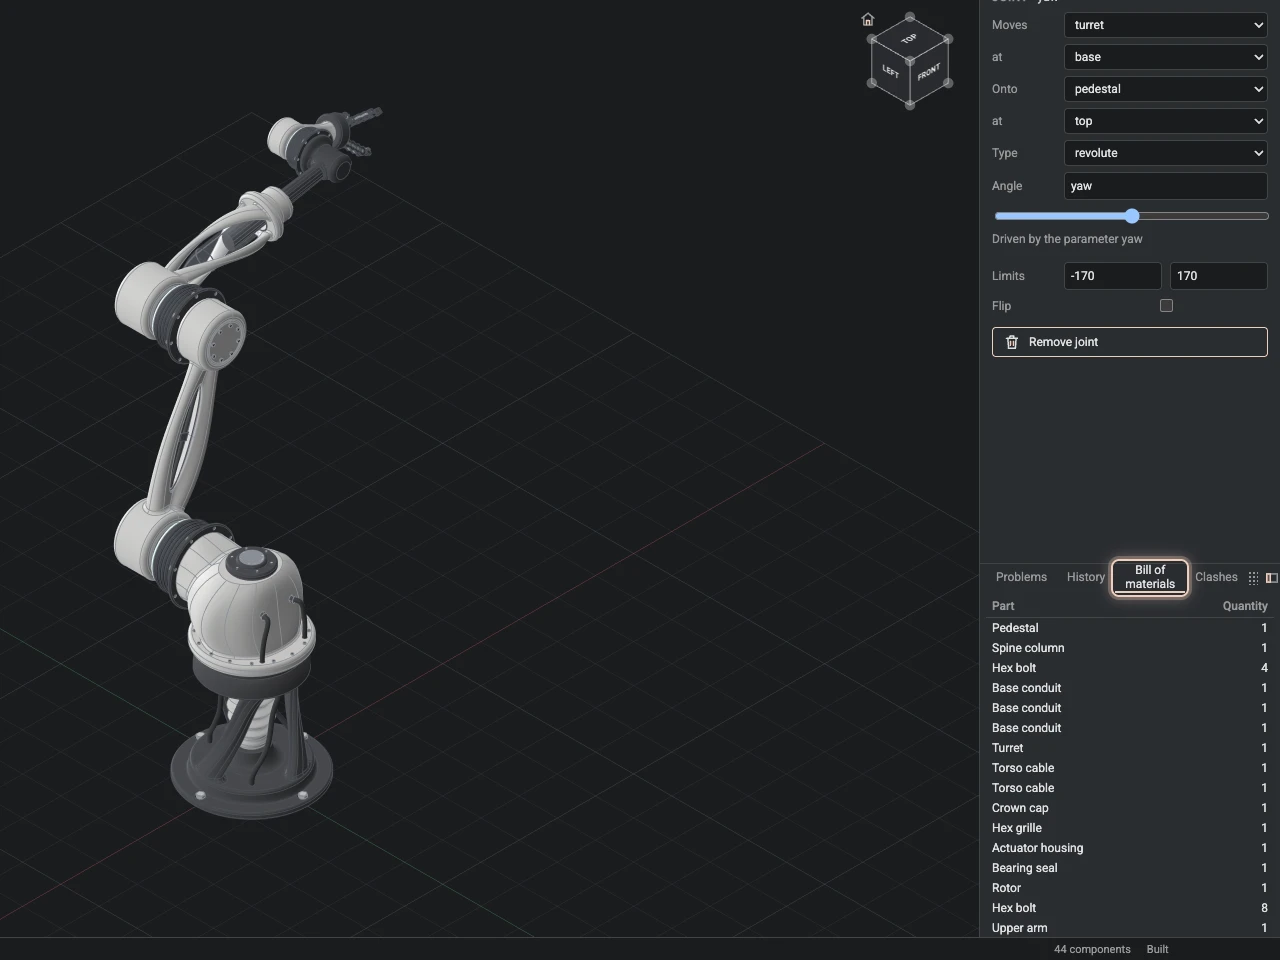The width and height of the screenshot is (1280, 960).
Task: Select the Bill of materials tab
Action: [1150, 577]
